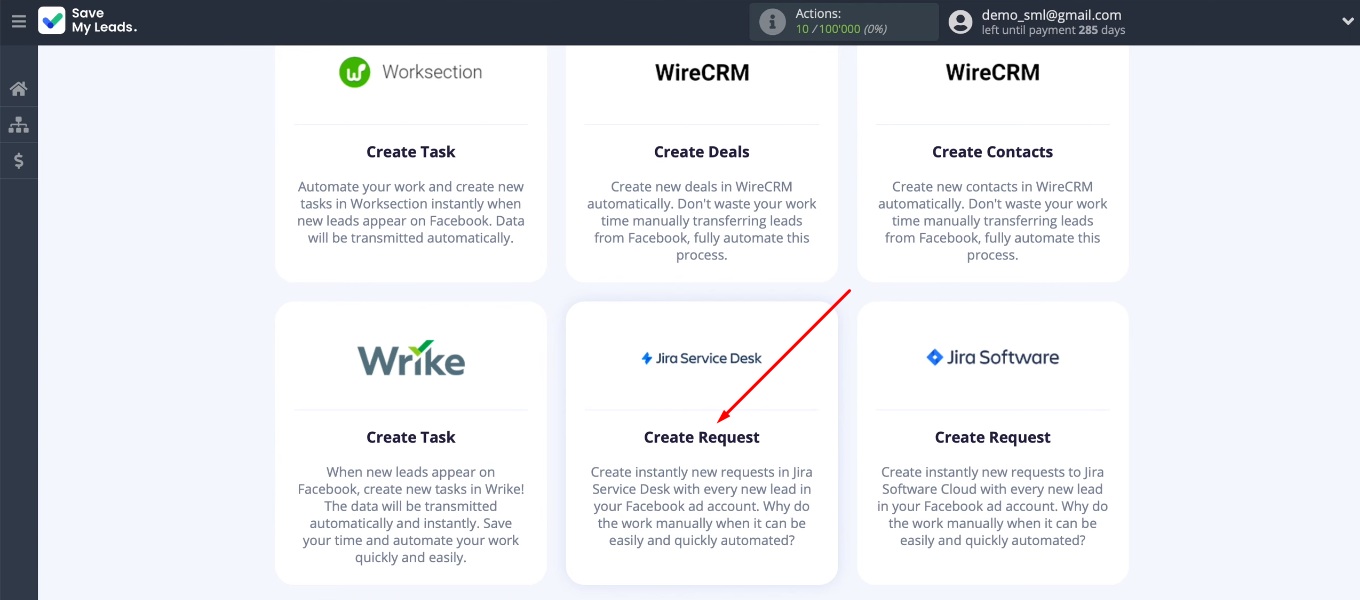Select Worksection Create Task title

411,152
